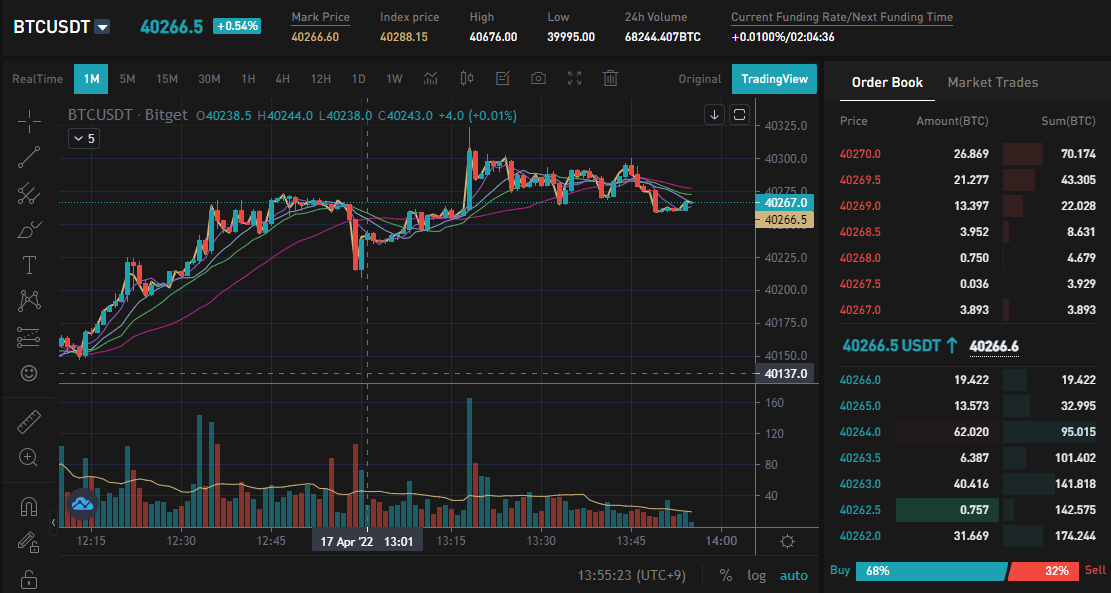Open the BTCUSDT pair selector dropdown
This screenshot has height=593, width=1111.
(103, 28)
